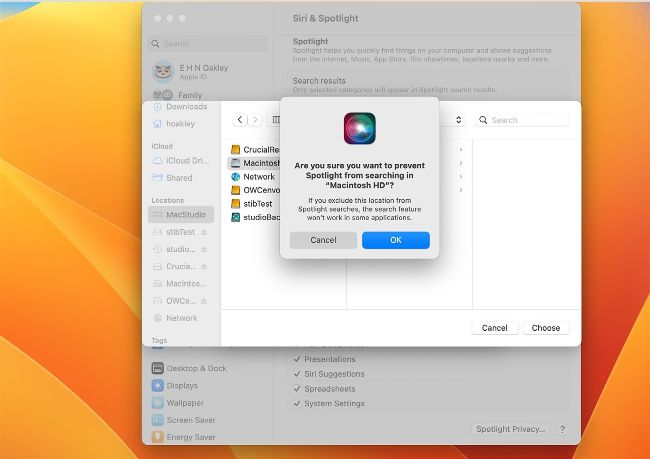Image resolution: width=650 pixels, height=459 pixels.
Task: Click the OWCenvo drive icon
Action: pos(235,190)
